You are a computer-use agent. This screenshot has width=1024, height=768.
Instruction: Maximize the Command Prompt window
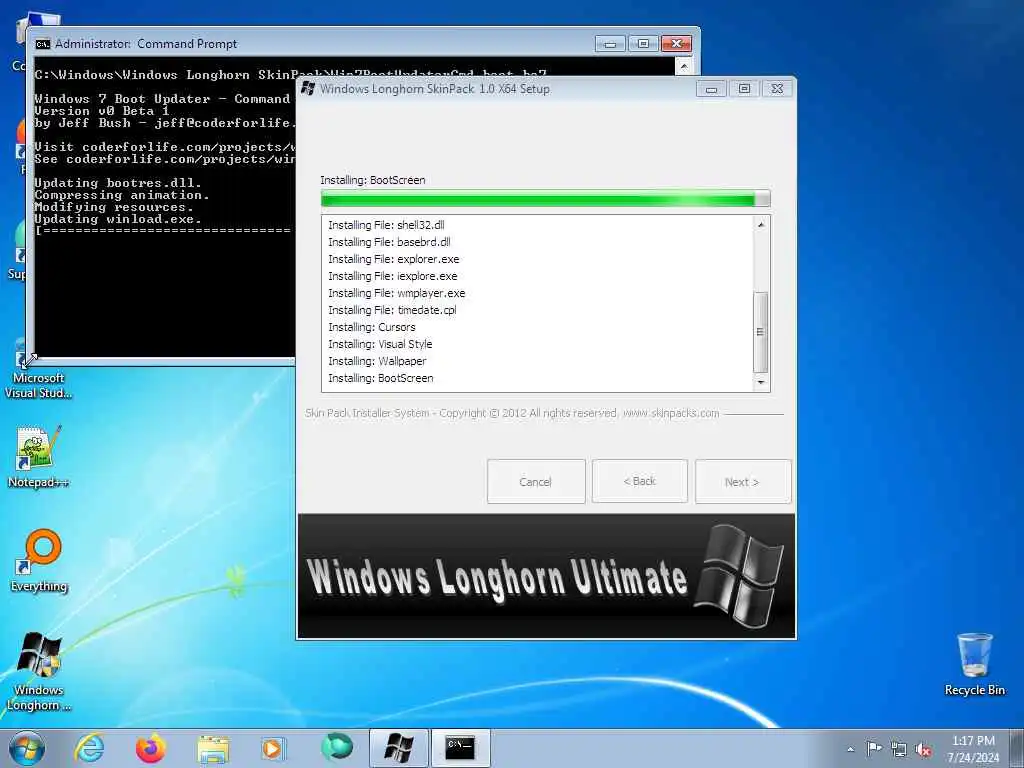click(x=643, y=44)
